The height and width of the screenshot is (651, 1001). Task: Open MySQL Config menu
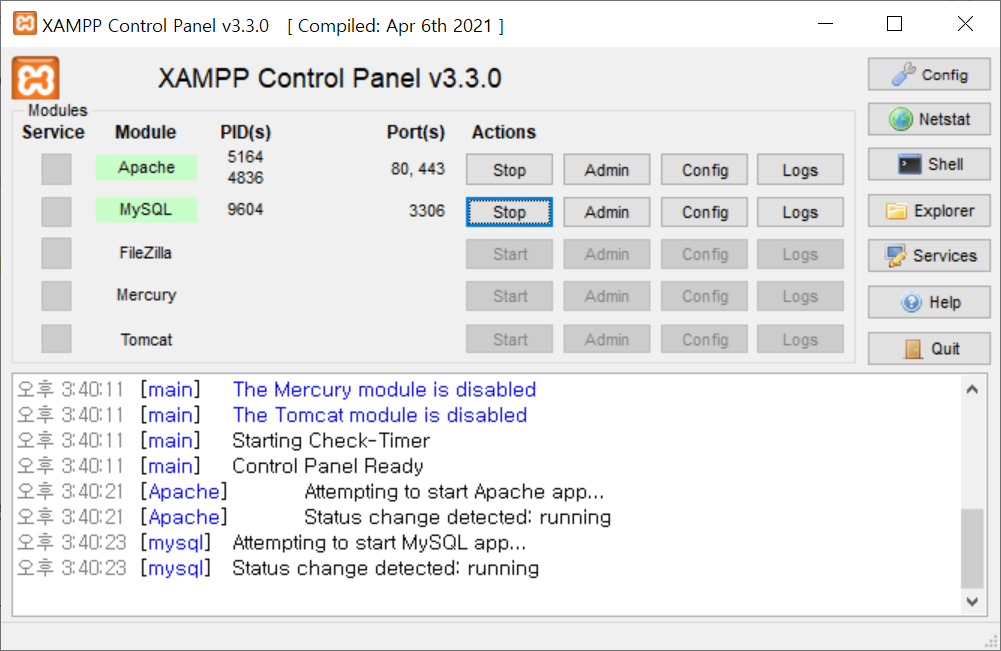[x=704, y=212]
